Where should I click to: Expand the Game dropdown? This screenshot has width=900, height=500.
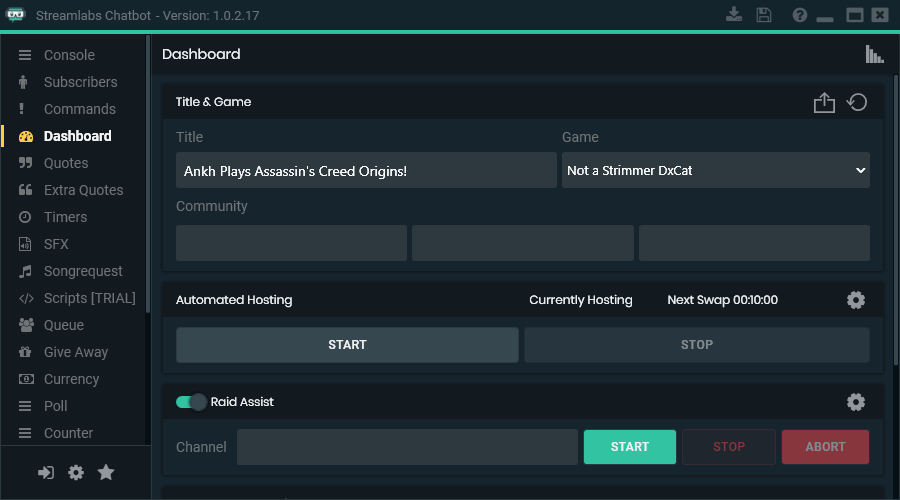coord(715,171)
